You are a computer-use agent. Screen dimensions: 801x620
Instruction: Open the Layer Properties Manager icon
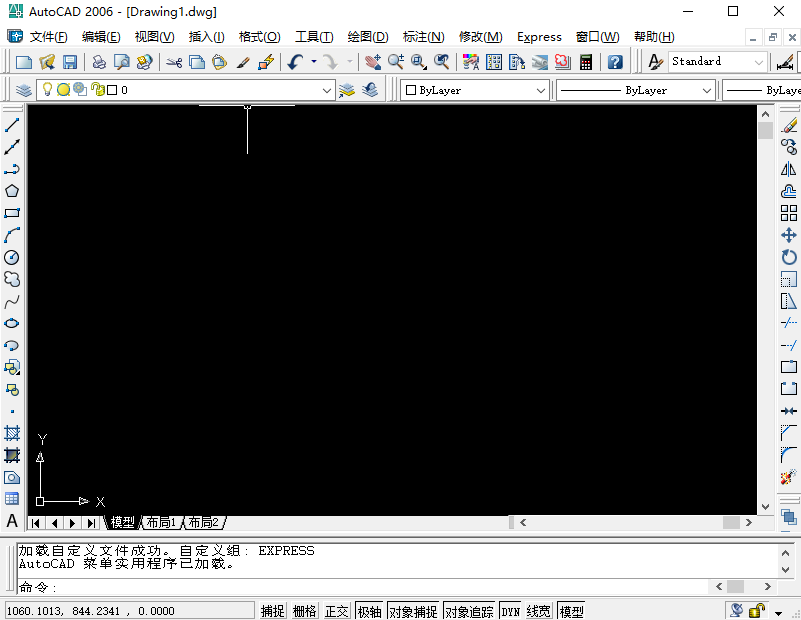(x=24, y=90)
